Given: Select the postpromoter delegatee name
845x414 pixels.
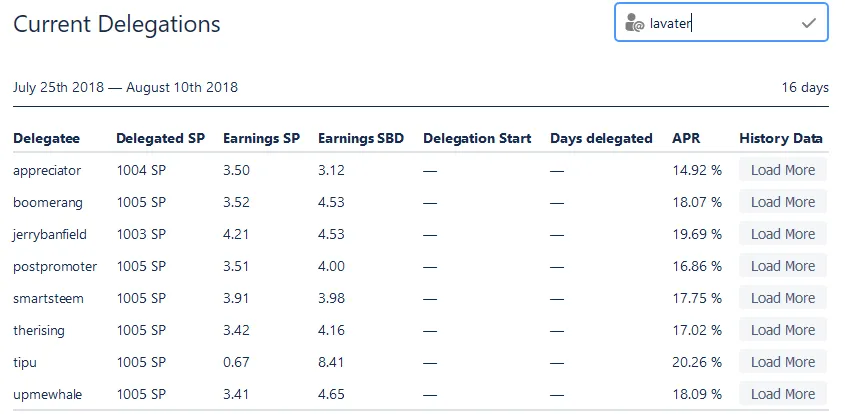Looking at the screenshot, I should (x=55, y=266).
